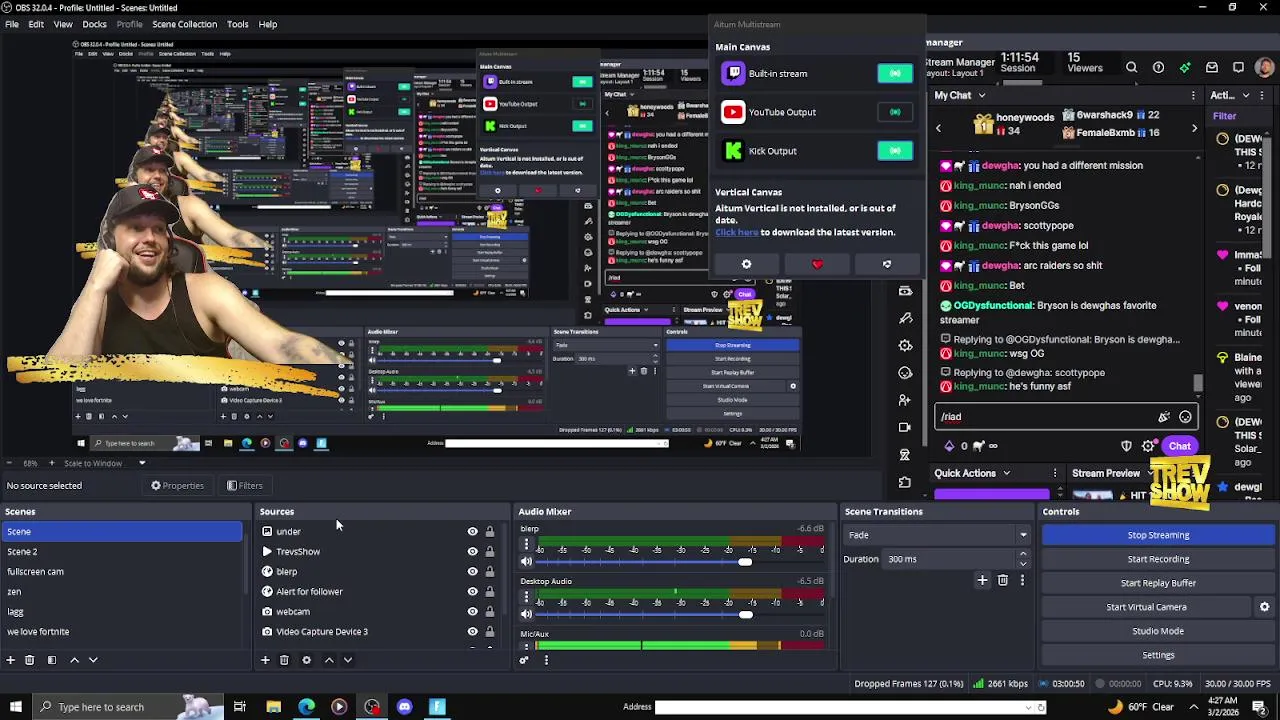This screenshot has width=1280, height=720.
Task: Open the Scene Collection menu
Action: tap(184, 24)
